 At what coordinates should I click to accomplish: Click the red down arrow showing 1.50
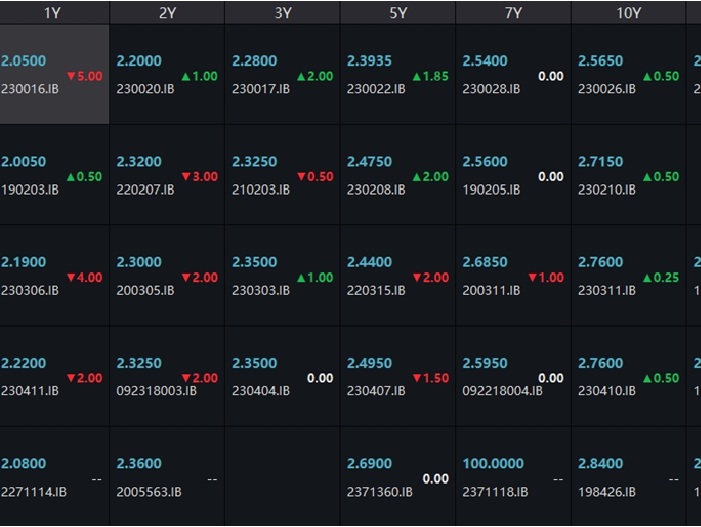[430, 379]
